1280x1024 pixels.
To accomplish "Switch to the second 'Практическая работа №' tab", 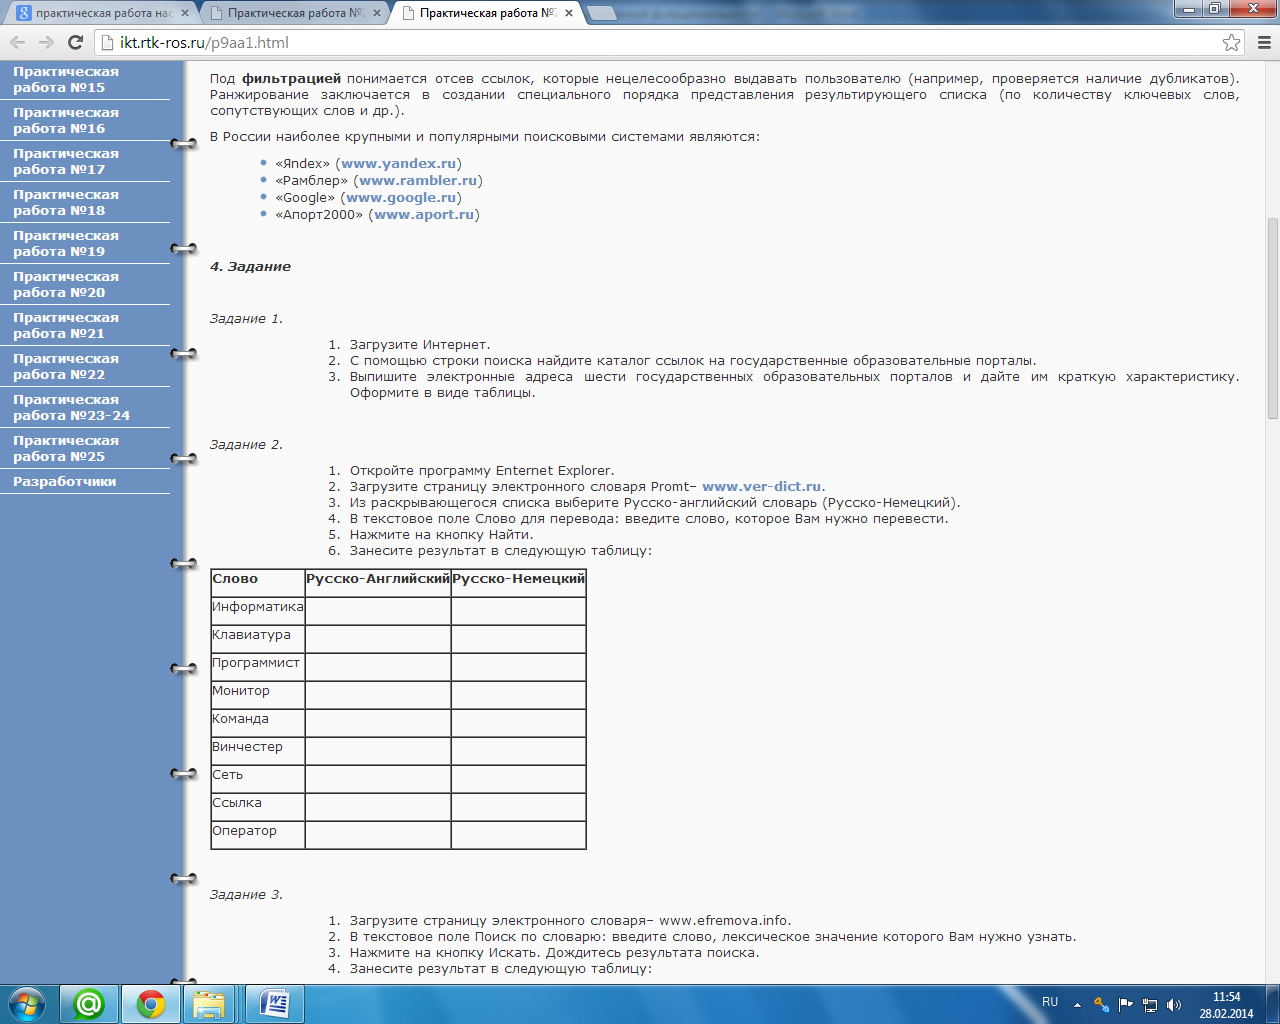I will tap(295, 13).
